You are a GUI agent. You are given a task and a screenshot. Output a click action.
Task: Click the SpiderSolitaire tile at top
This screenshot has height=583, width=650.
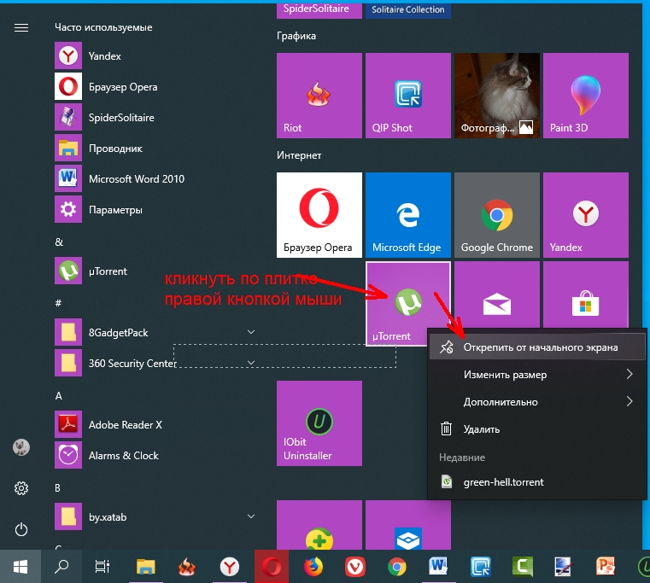tap(319, 11)
